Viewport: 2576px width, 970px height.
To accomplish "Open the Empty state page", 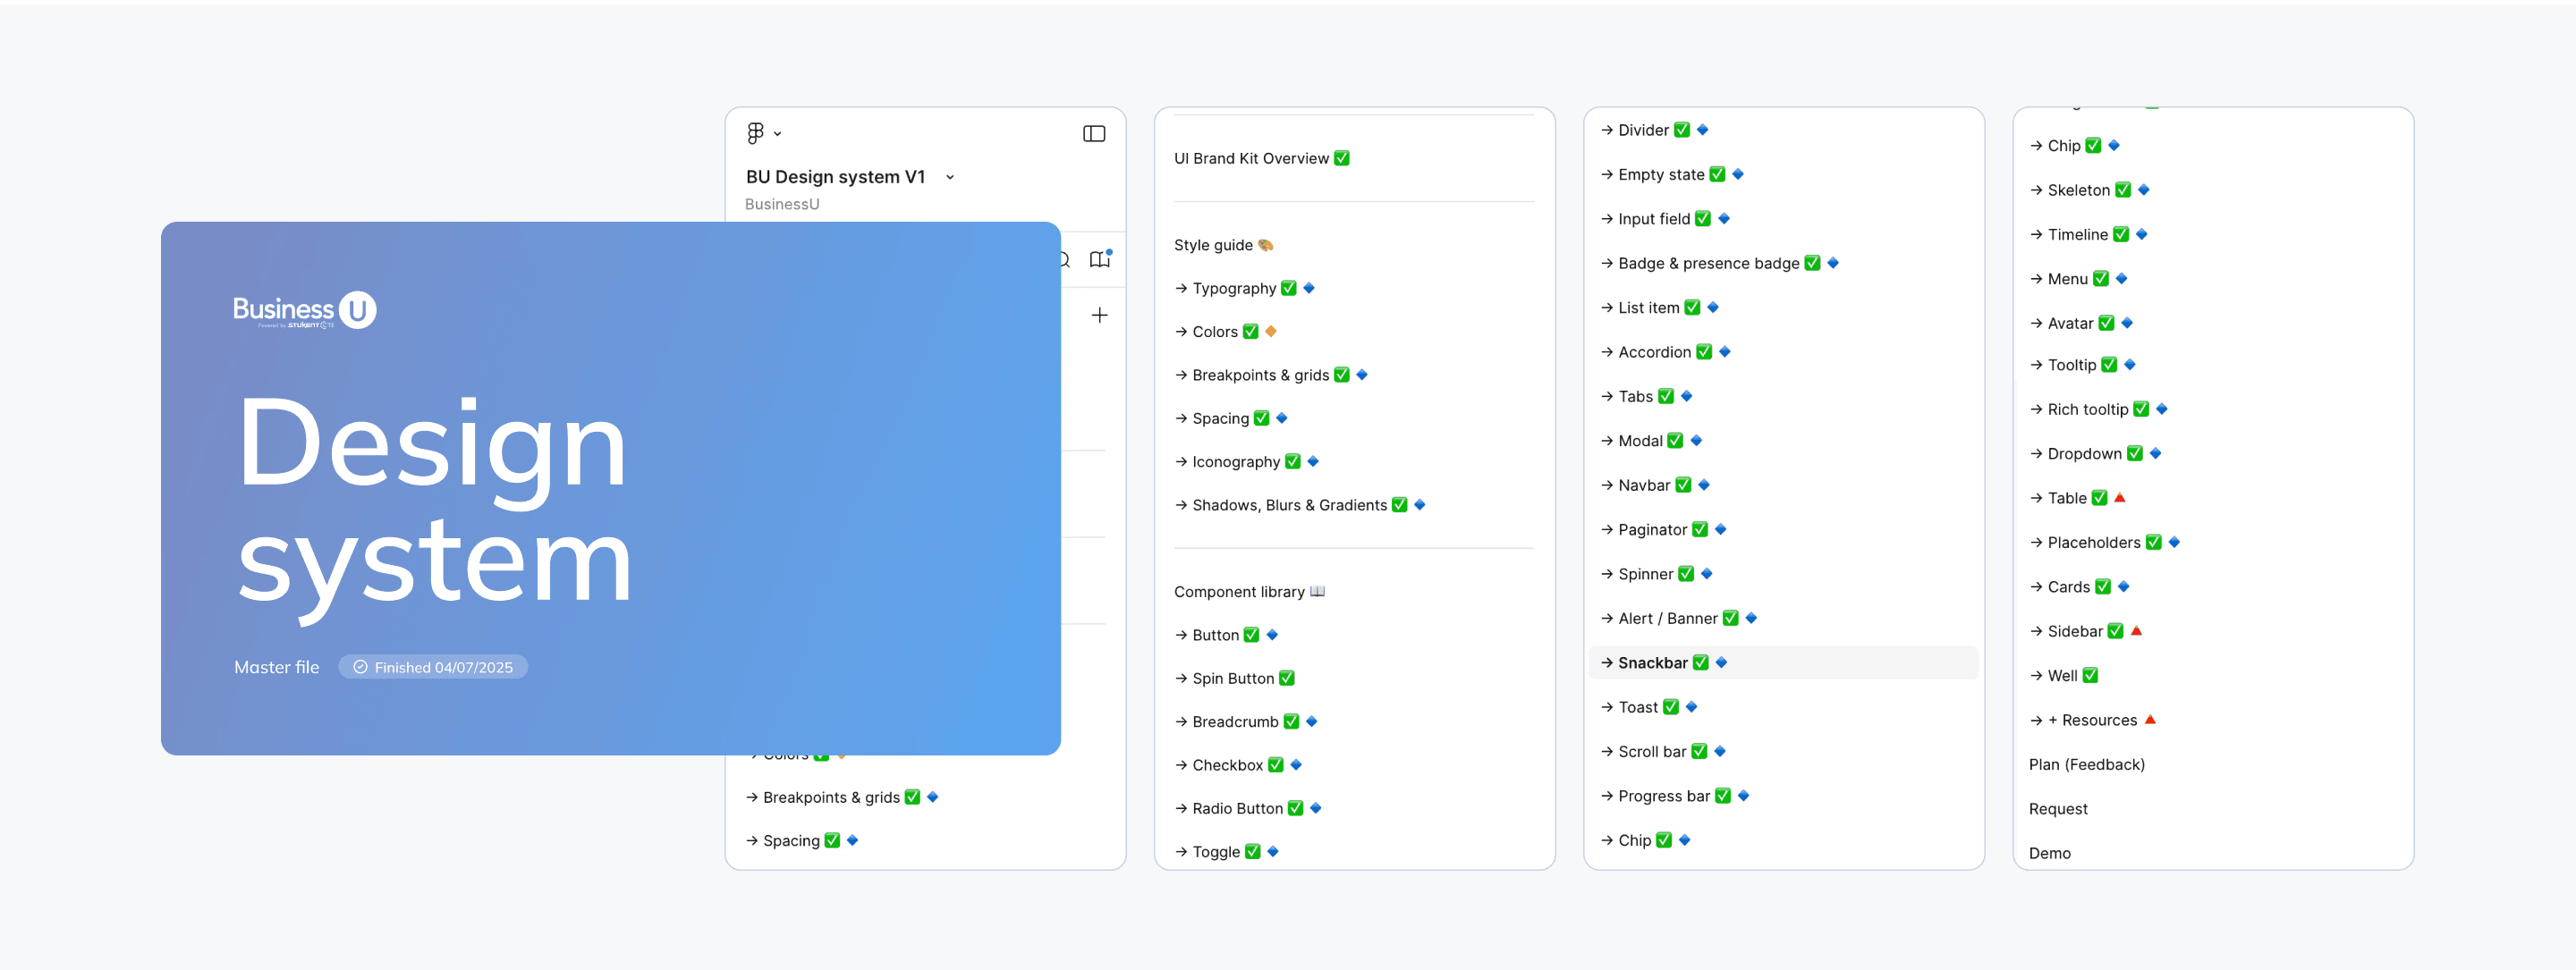I will click(1672, 174).
